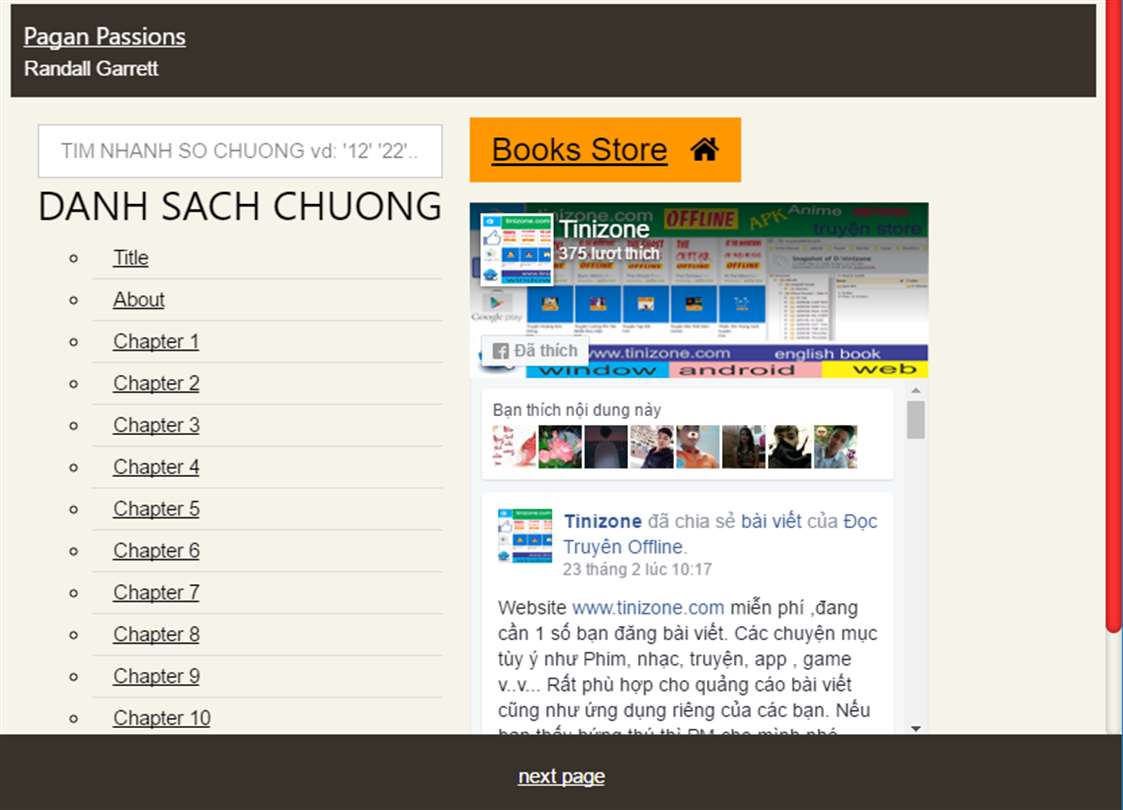
Task: Open Chapter 2
Action: [x=156, y=383]
